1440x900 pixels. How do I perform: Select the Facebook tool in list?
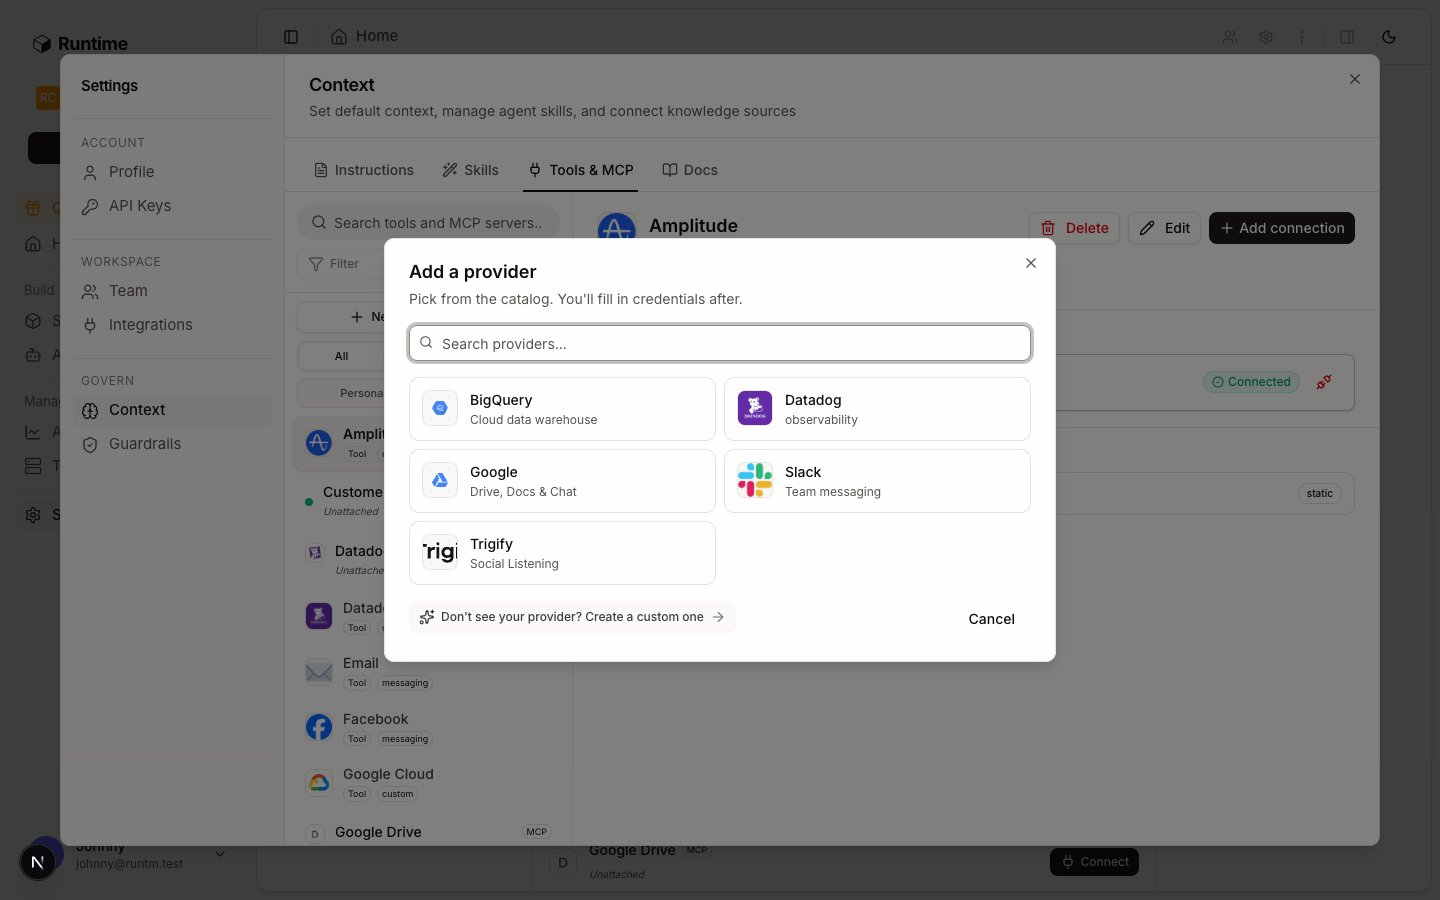428,727
